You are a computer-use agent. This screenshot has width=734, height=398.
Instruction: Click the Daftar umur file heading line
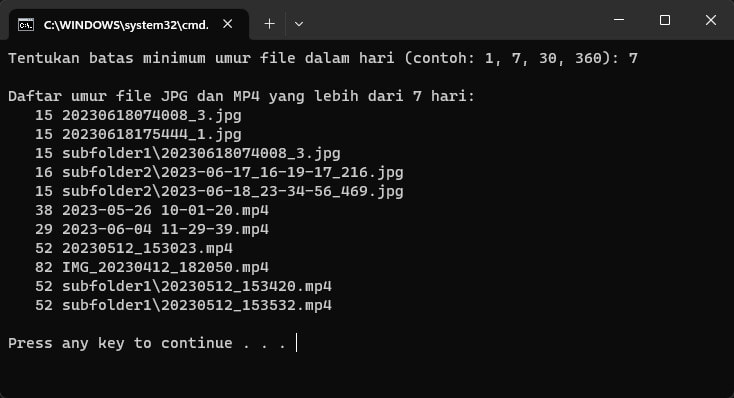242,96
